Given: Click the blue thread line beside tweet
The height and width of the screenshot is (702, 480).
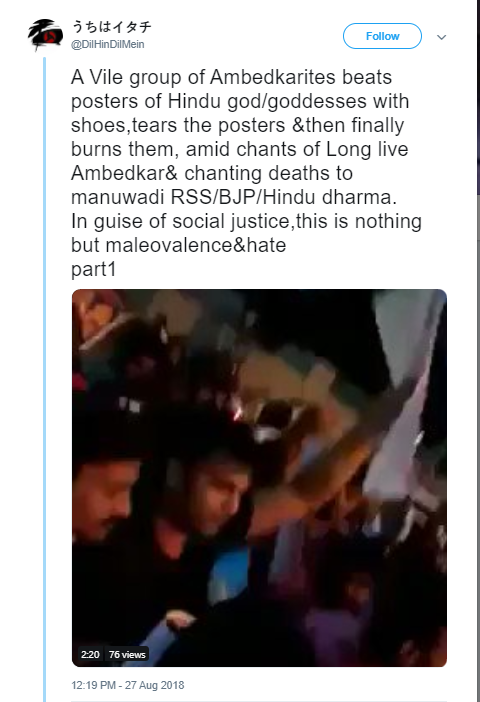Looking at the screenshot, I should [x=44, y=376].
